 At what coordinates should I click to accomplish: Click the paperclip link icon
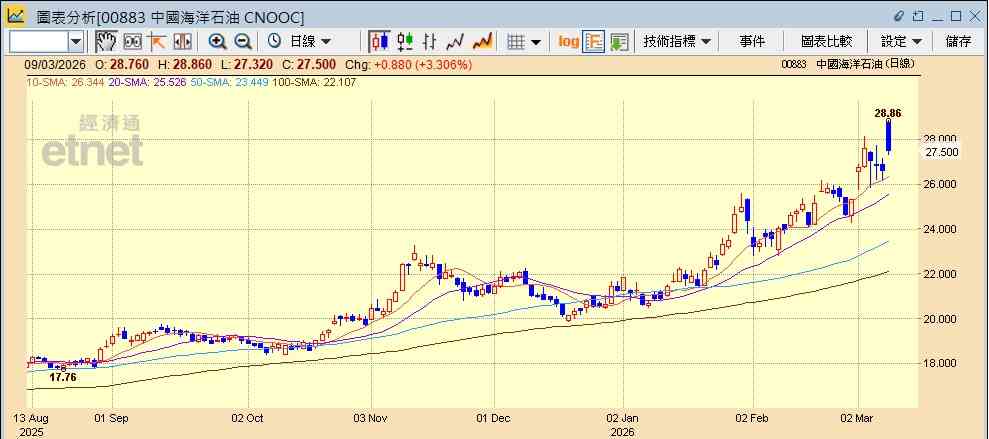point(899,16)
